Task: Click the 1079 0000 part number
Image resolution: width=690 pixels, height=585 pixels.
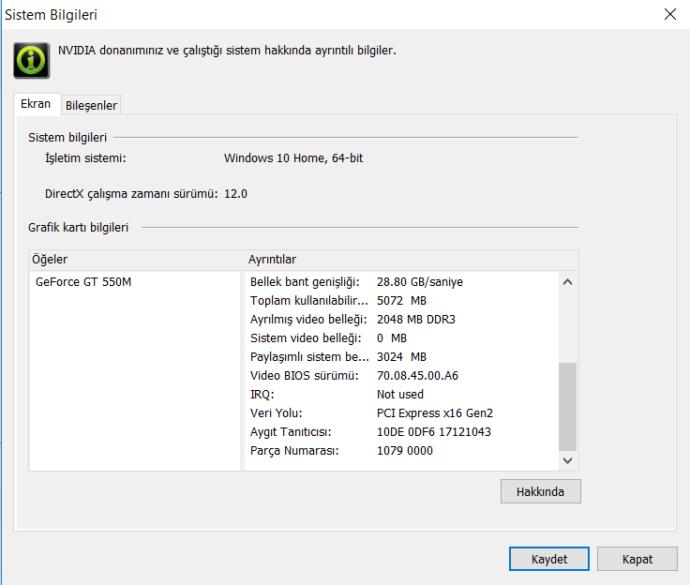Action: (405, 451)
